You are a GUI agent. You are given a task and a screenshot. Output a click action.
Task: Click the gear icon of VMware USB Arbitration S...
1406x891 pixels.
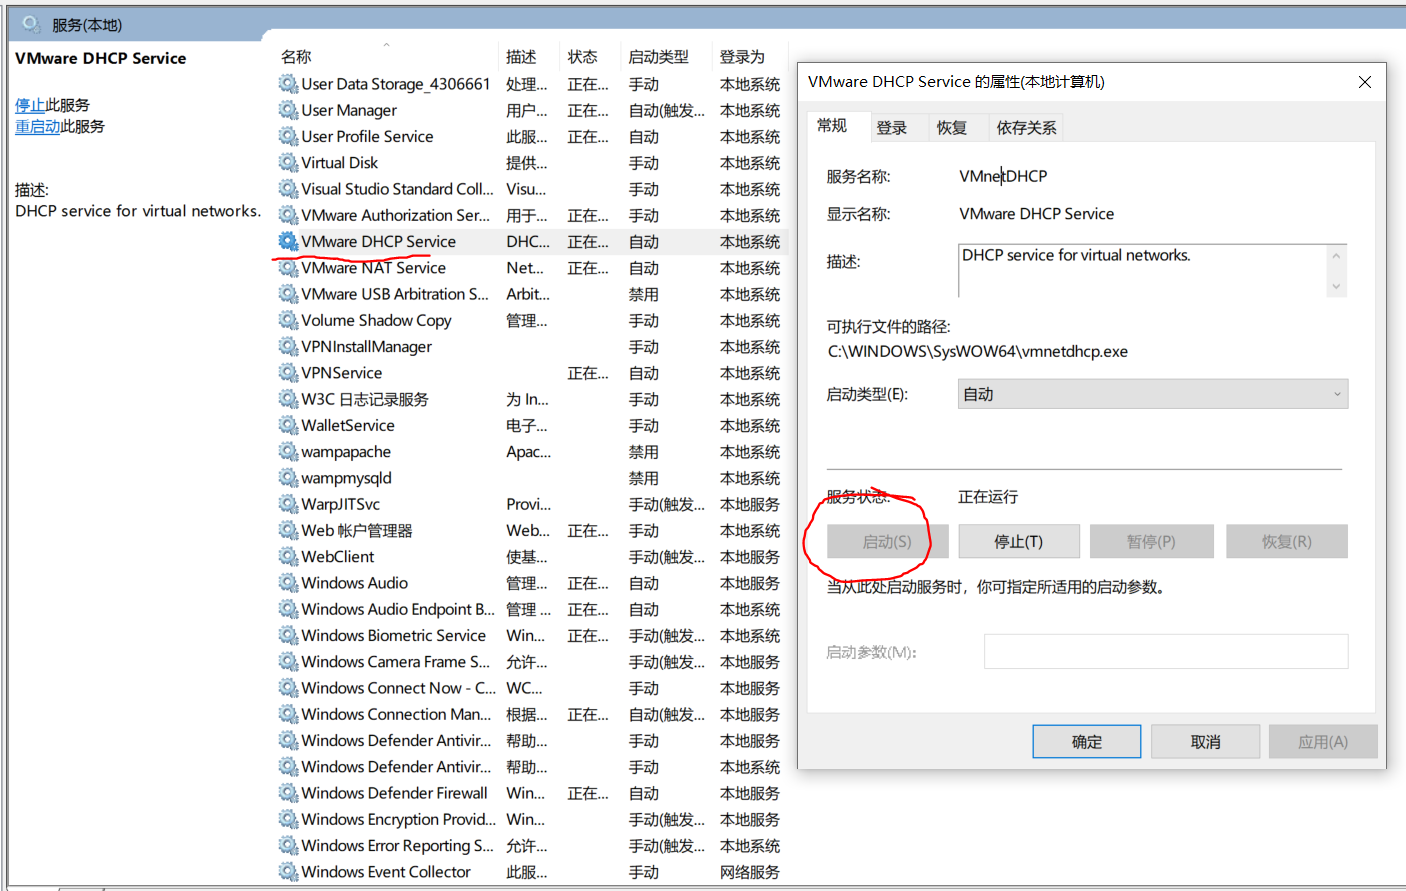pyautogui.click(x=289, y=294)
